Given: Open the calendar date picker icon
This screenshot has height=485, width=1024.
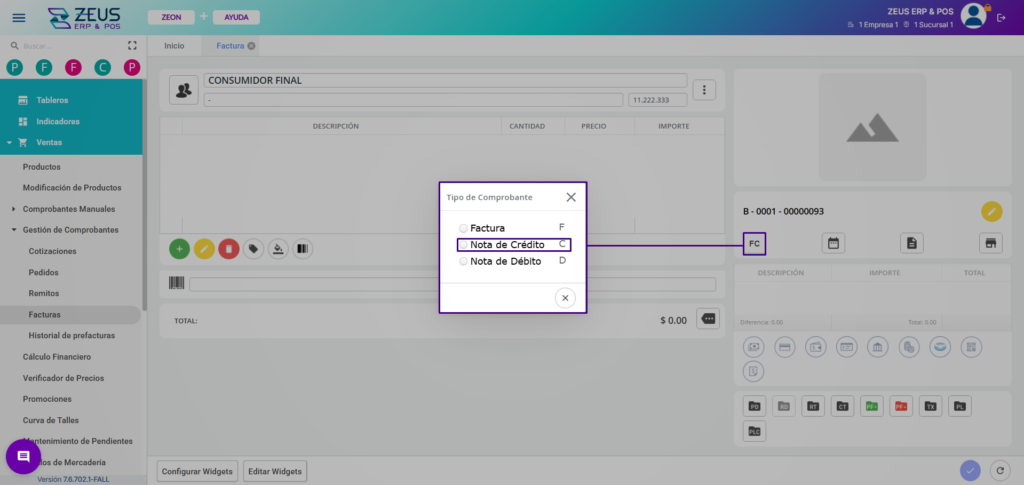Looking at the screenshot, I should point(833,243).
